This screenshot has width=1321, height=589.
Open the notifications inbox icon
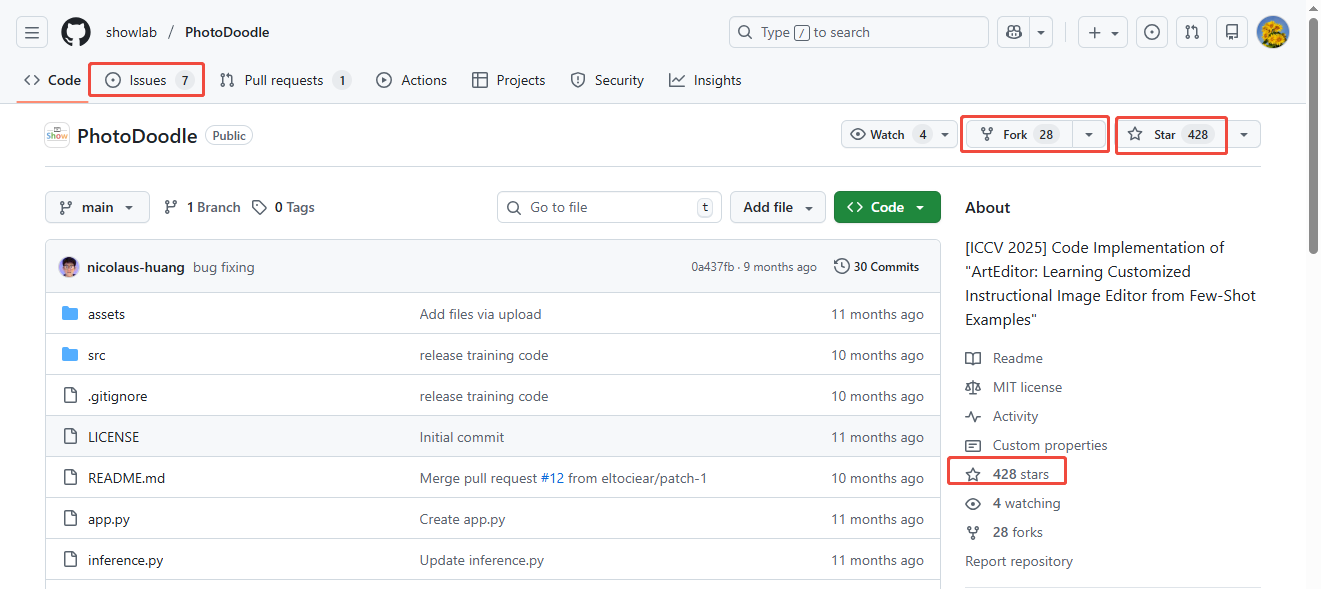click(1232, 32)
